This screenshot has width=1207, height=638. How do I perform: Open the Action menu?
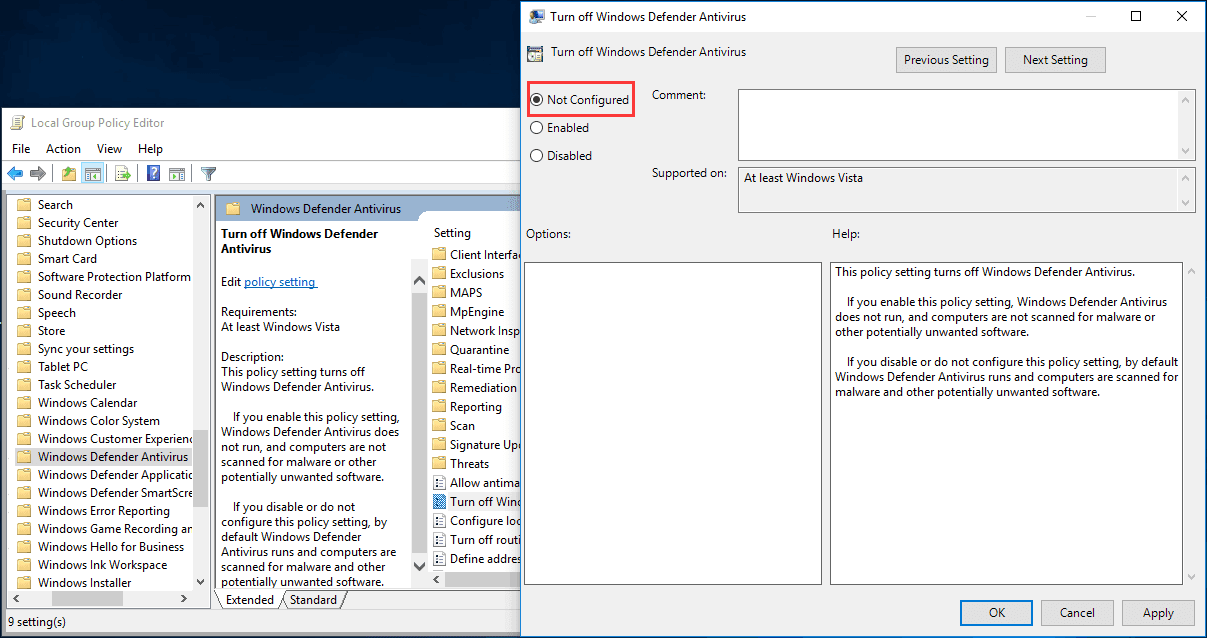[x=63, y=149]
